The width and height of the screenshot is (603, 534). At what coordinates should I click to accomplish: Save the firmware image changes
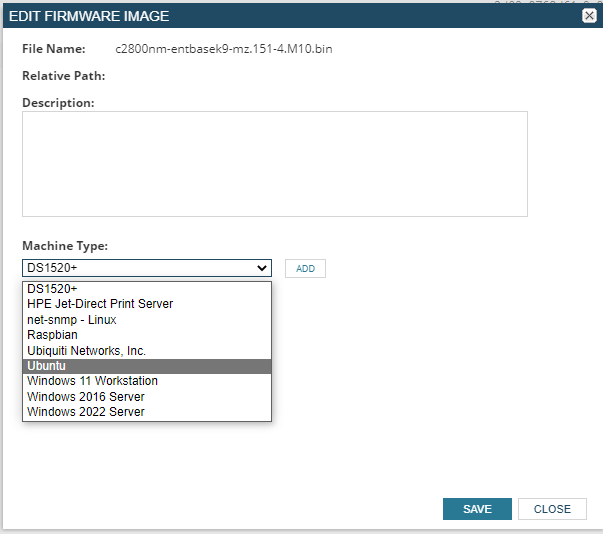(477, 509)
